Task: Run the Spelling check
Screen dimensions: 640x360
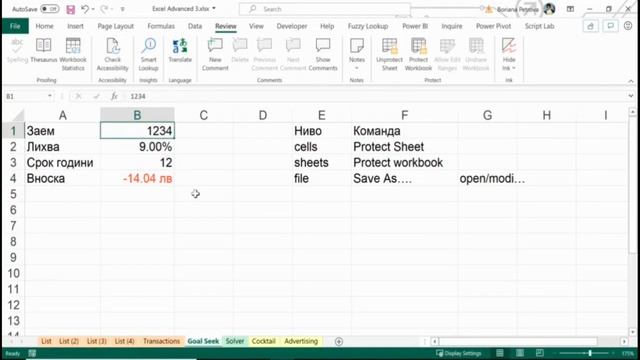Action: click(17, 51)
